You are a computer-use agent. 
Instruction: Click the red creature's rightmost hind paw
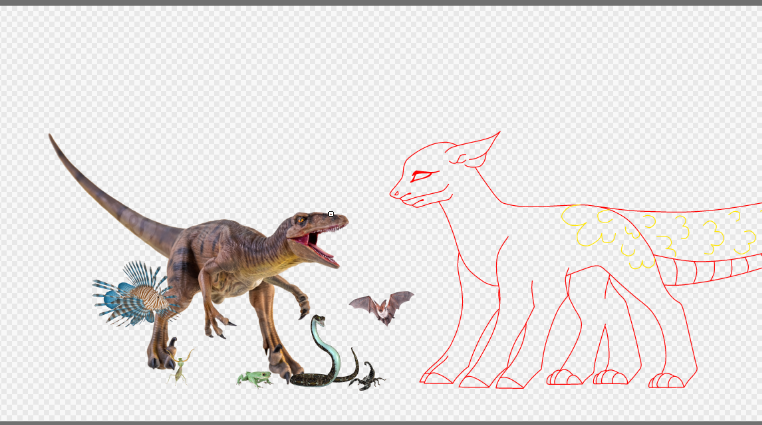tap(667, 380)
